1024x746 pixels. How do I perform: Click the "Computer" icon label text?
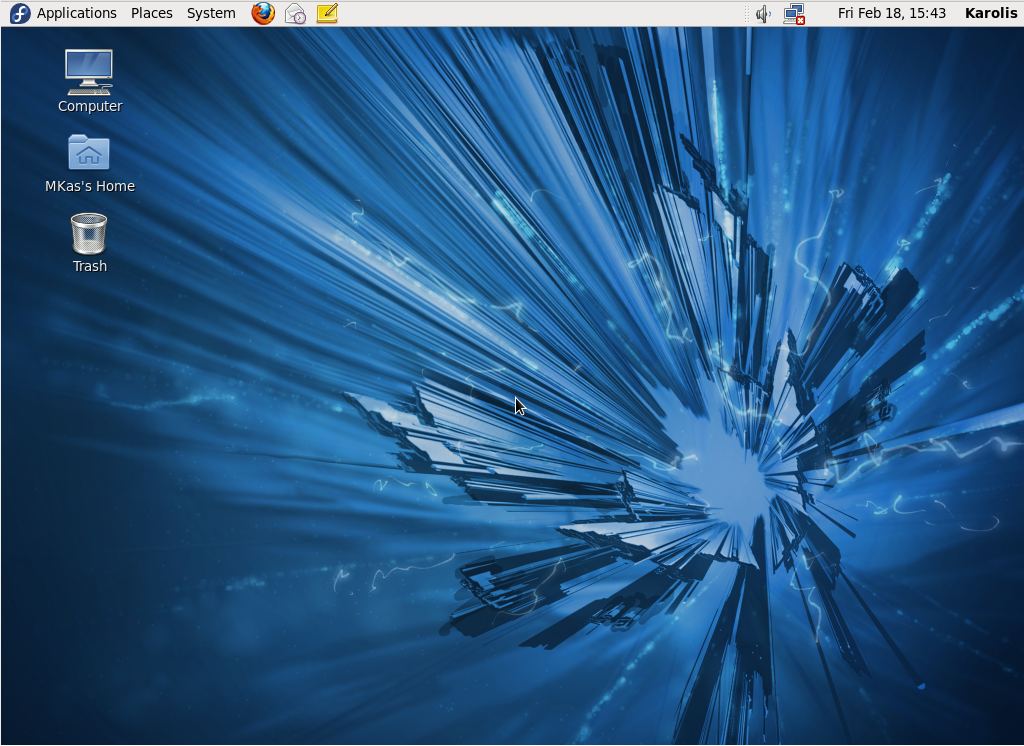tap(90, 106)
